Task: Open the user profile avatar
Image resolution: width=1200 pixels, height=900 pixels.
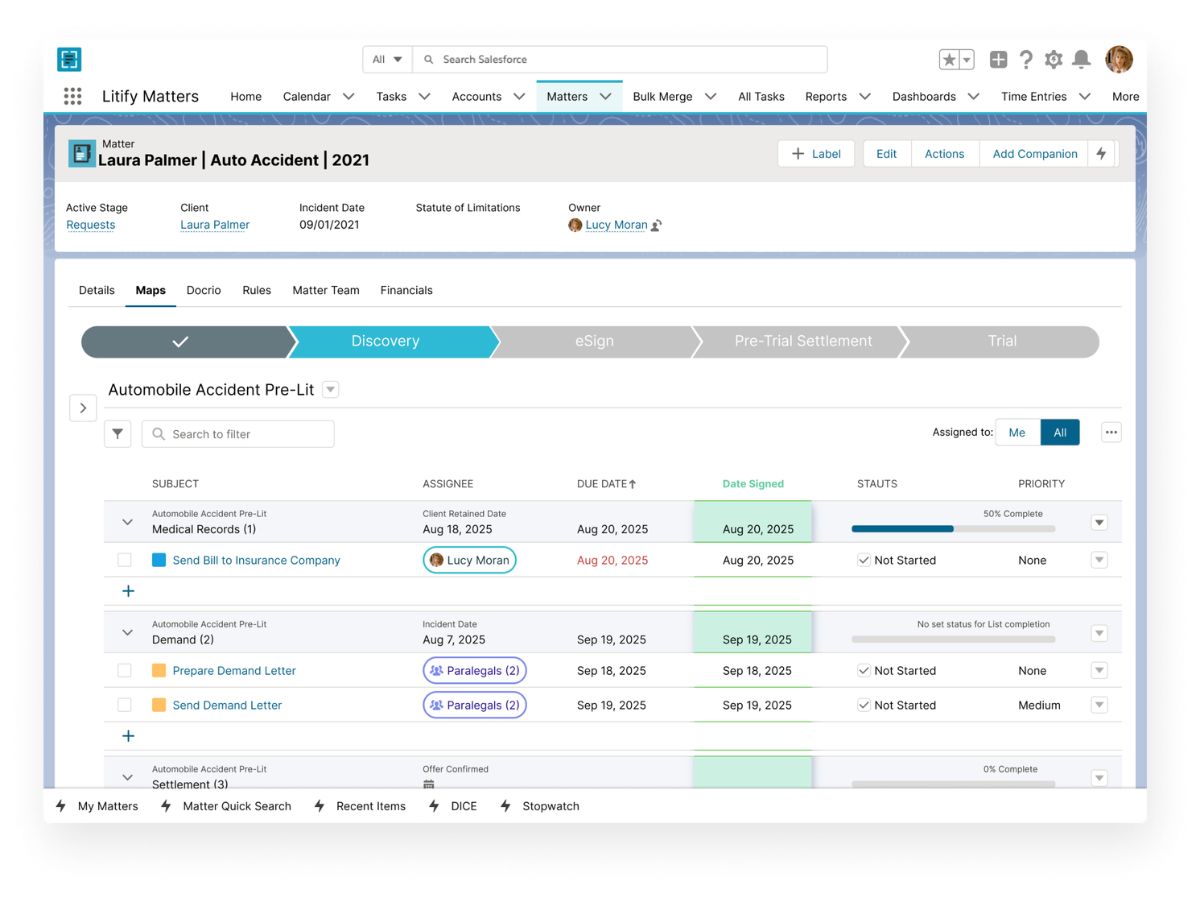Action: tap(1119, 59)
